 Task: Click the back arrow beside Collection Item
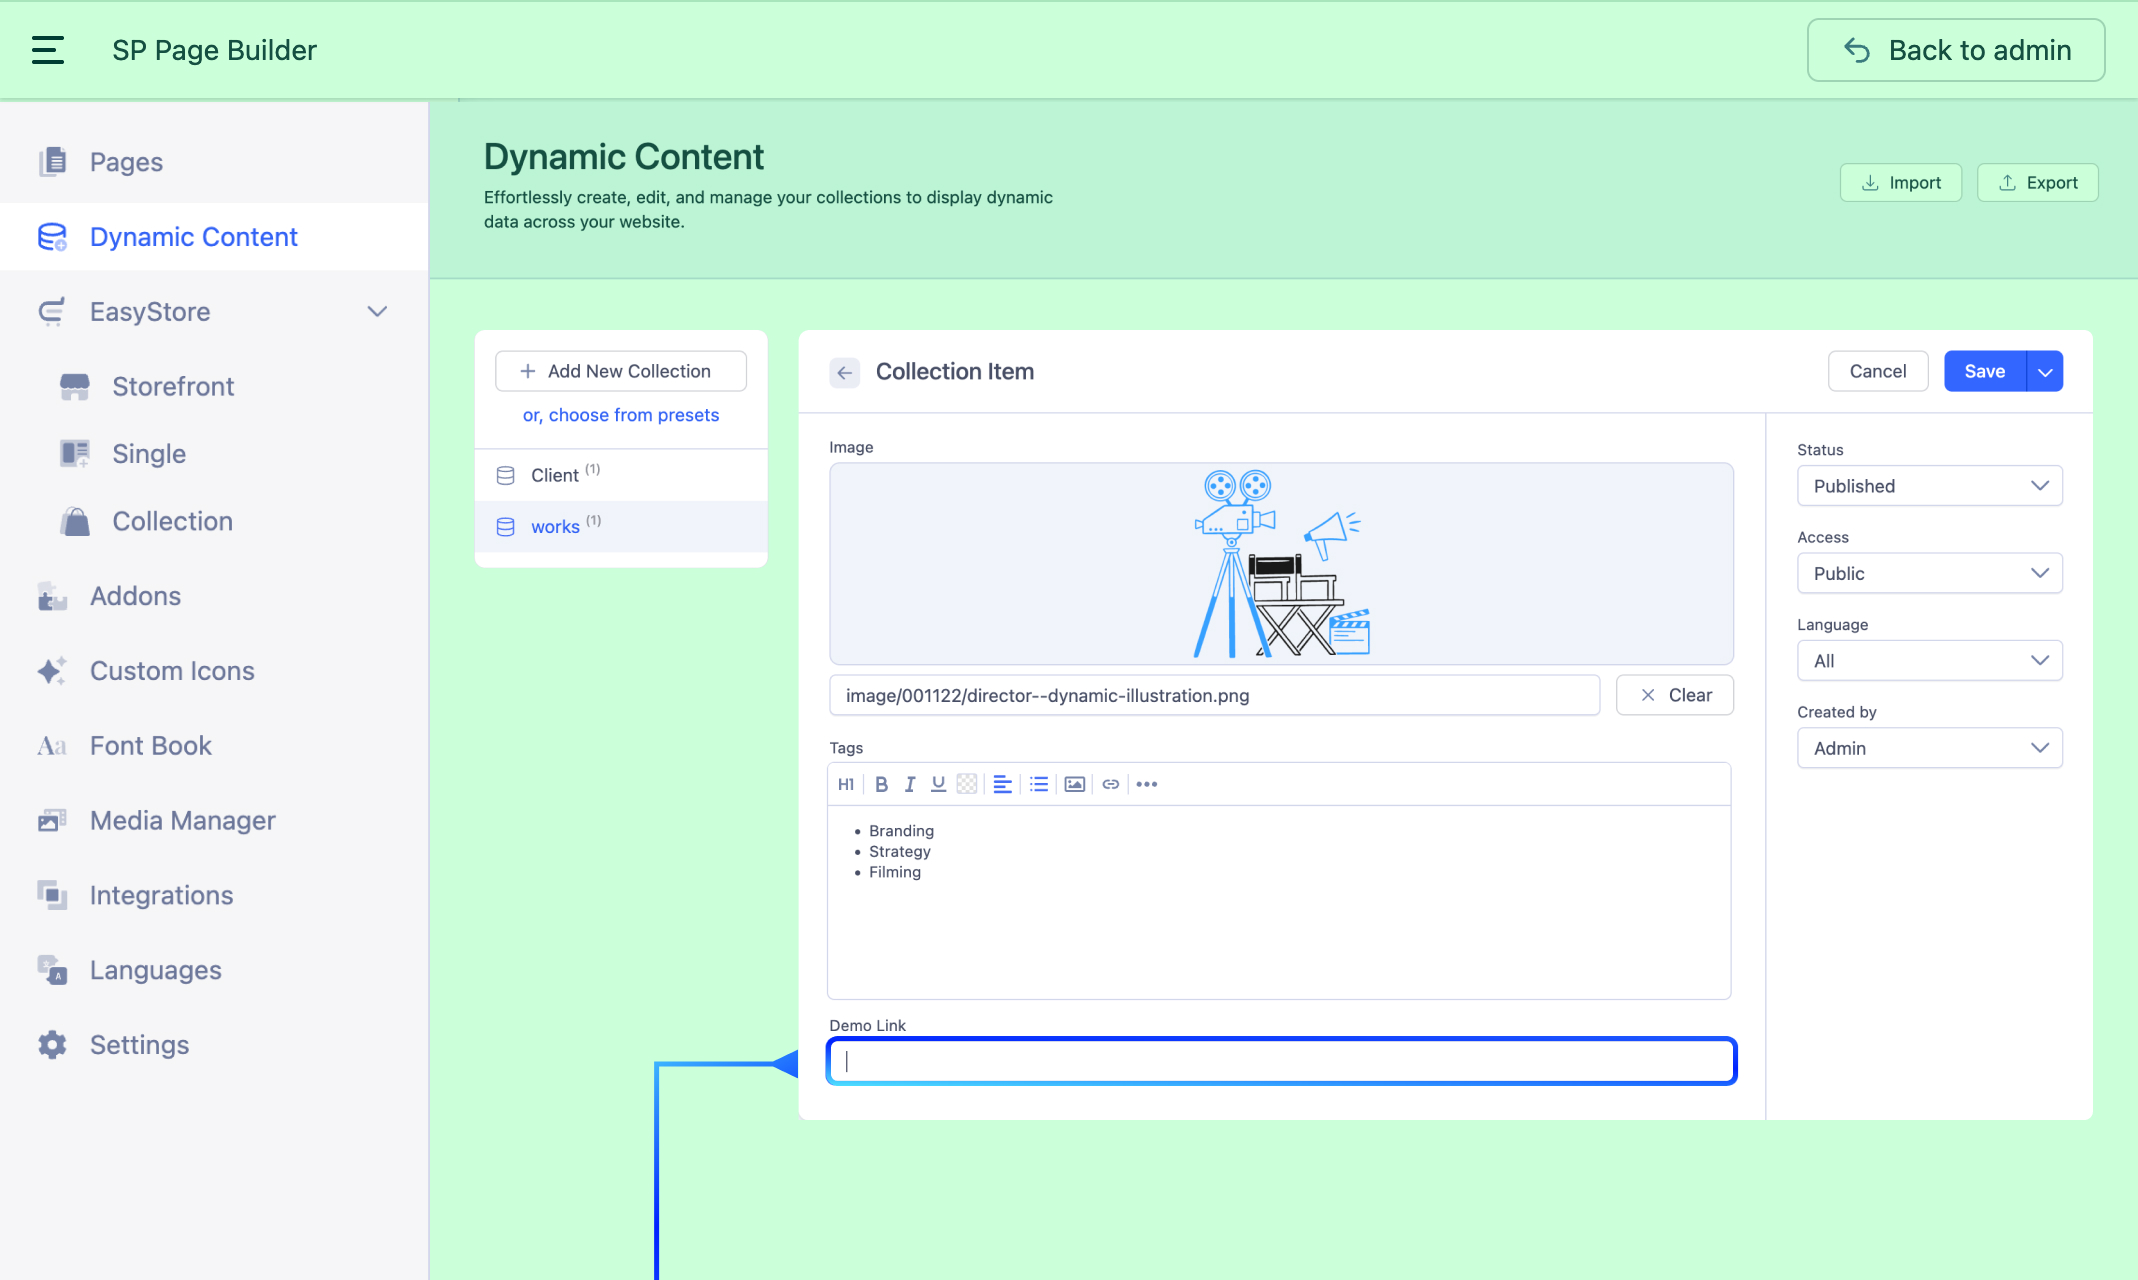[844, 372]
